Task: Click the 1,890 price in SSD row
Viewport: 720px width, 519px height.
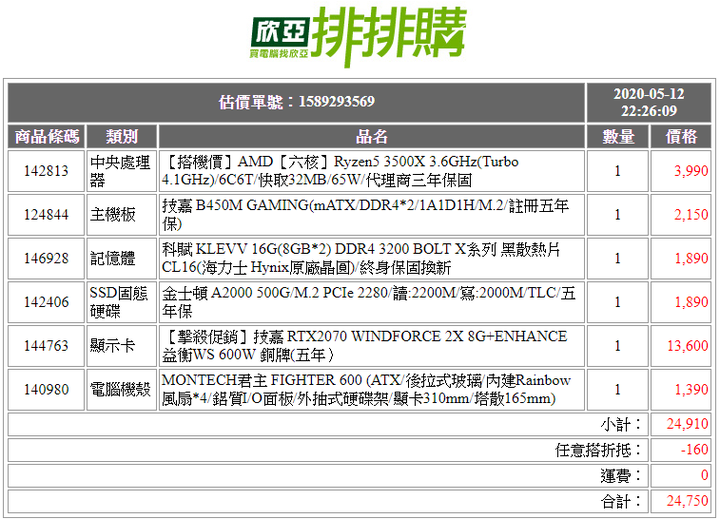Action: click(691, 302)
